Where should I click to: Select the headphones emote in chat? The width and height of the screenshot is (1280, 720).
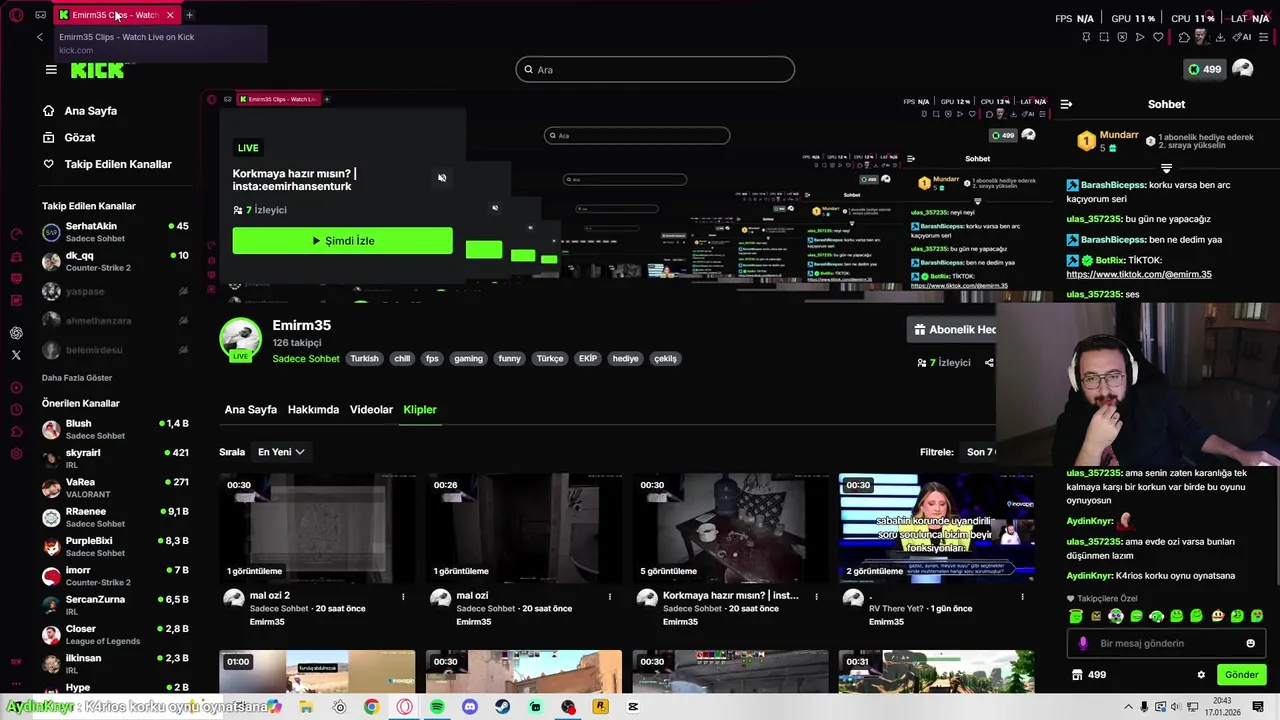click(1156, 616)
